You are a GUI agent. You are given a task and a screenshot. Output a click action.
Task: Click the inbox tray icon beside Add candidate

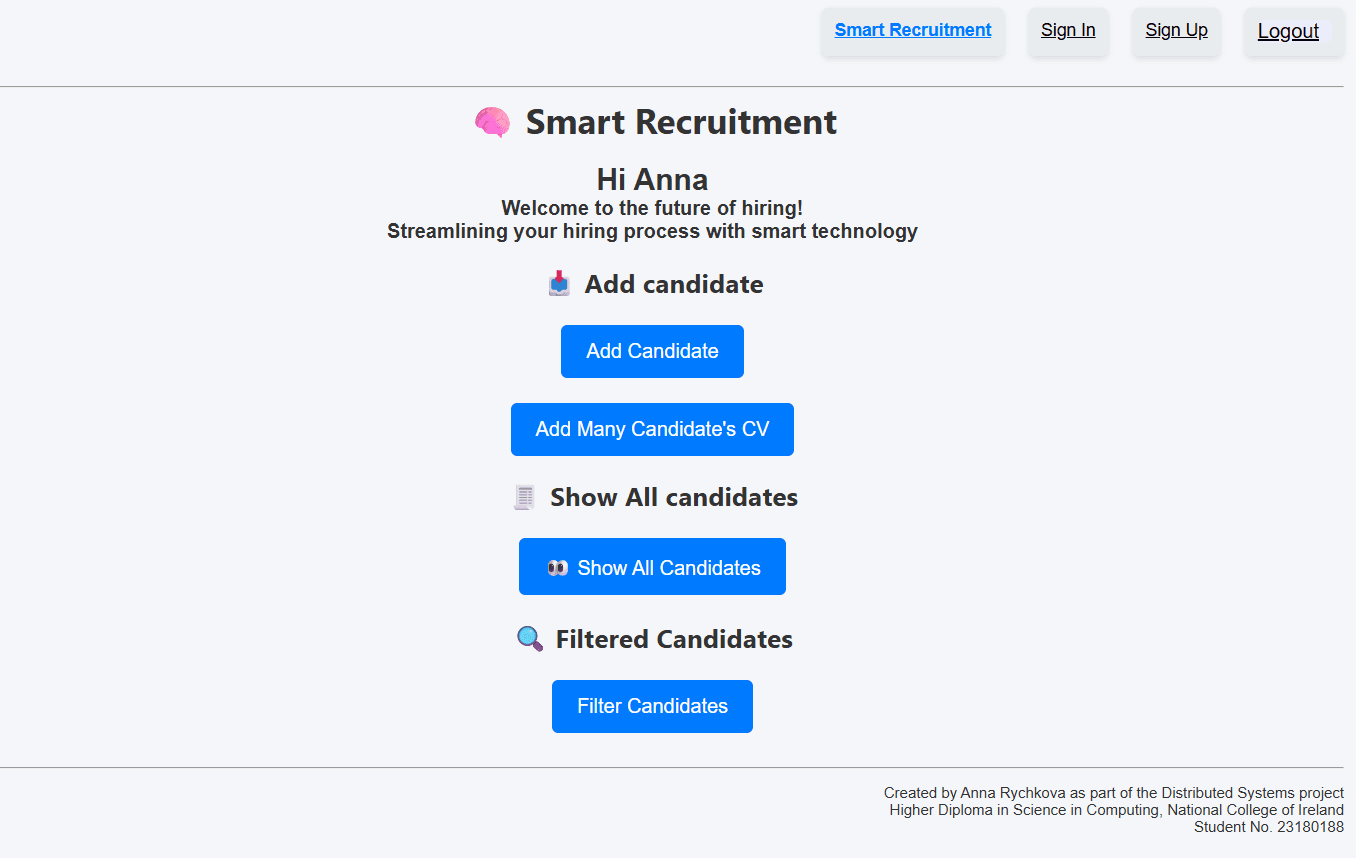pos(559,284)
